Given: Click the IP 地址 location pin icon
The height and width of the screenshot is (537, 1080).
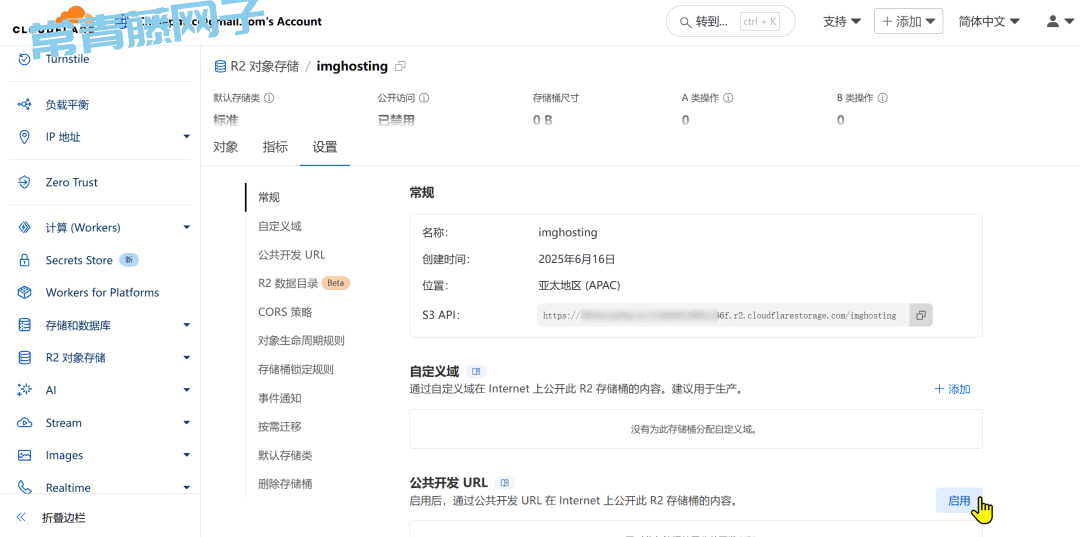Looking at the screenshot, I should (x=24, y=137).
